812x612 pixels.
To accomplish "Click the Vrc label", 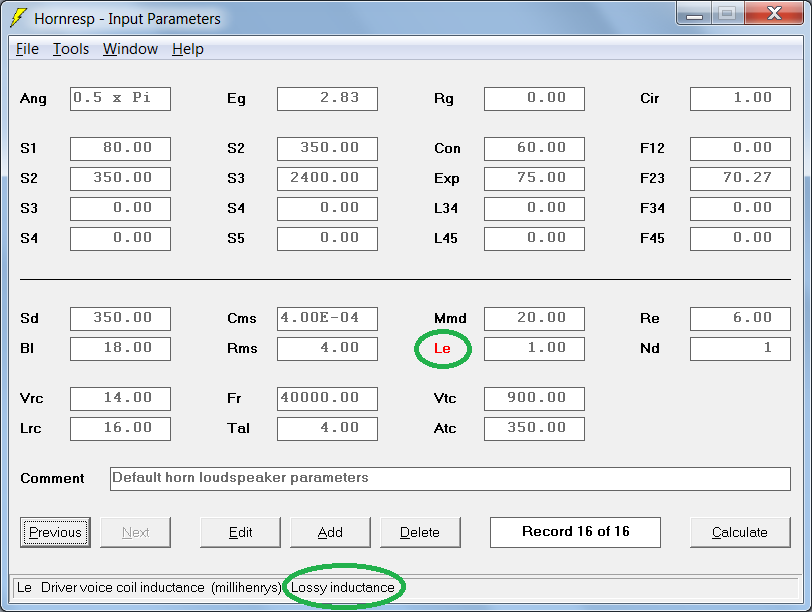I will (31, 398).
